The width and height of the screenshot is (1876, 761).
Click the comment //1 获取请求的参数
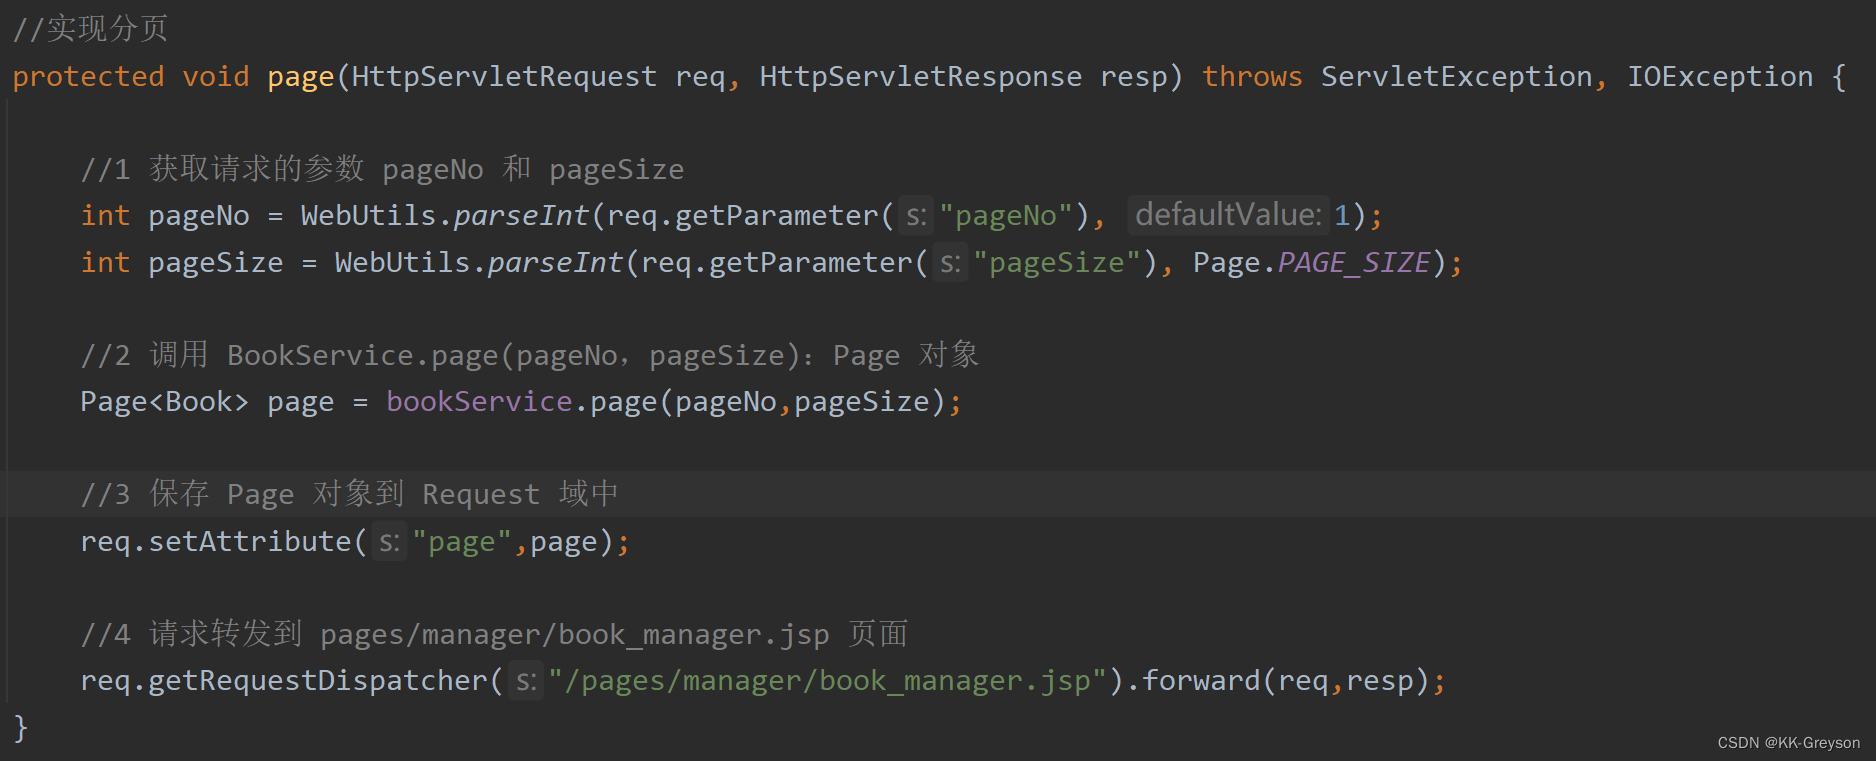click(382, 169)
